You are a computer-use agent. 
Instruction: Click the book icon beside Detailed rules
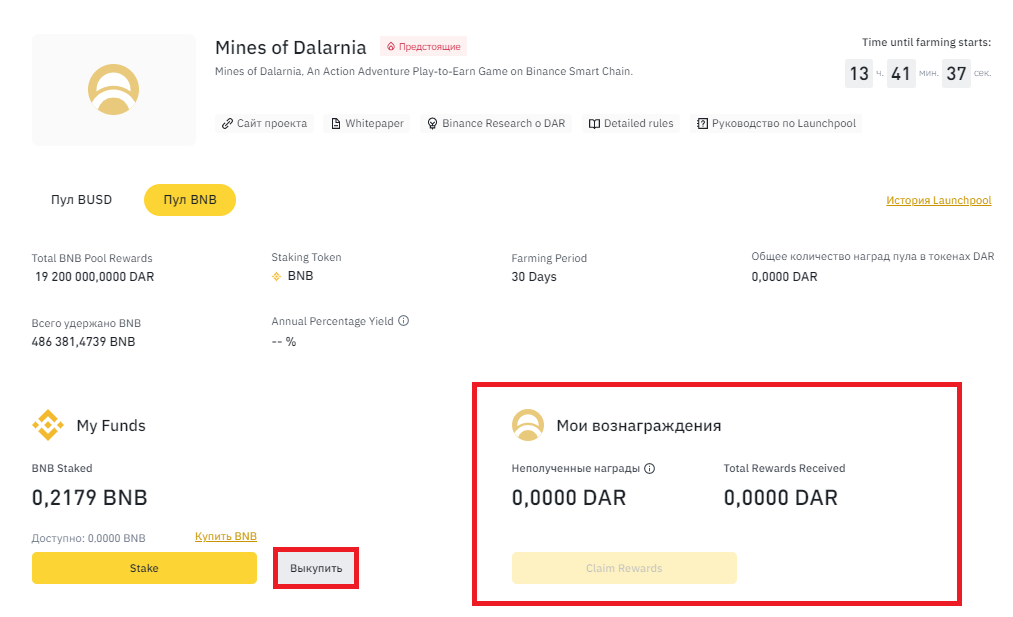coord(594,123)
